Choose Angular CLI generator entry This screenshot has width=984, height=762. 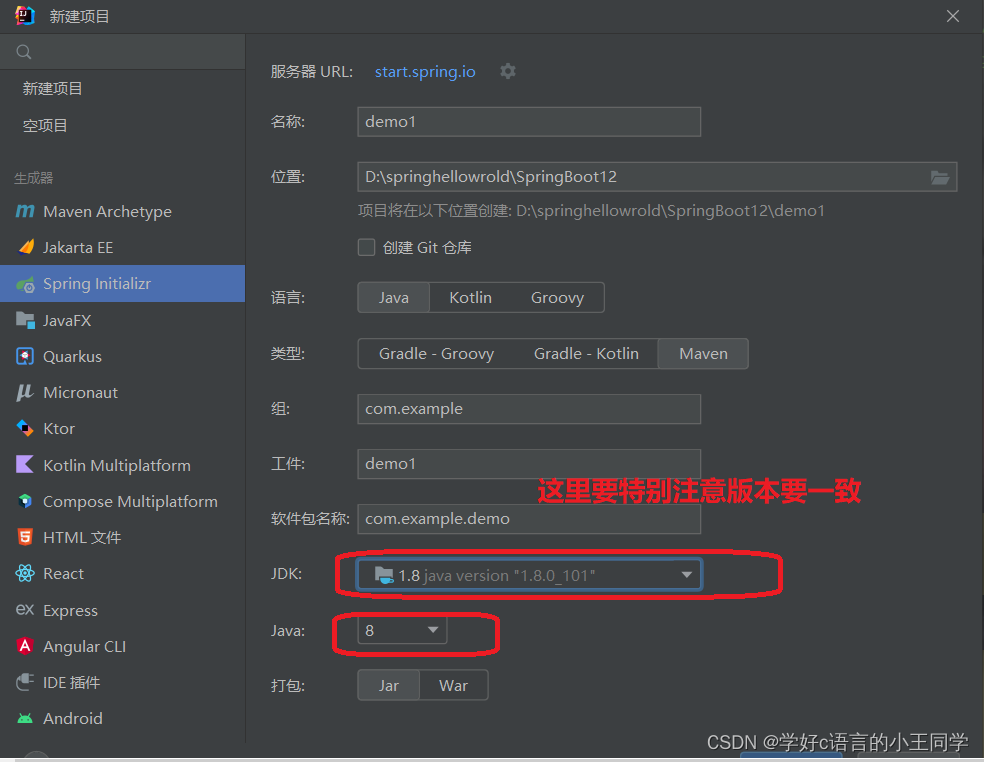coord(122,646)
